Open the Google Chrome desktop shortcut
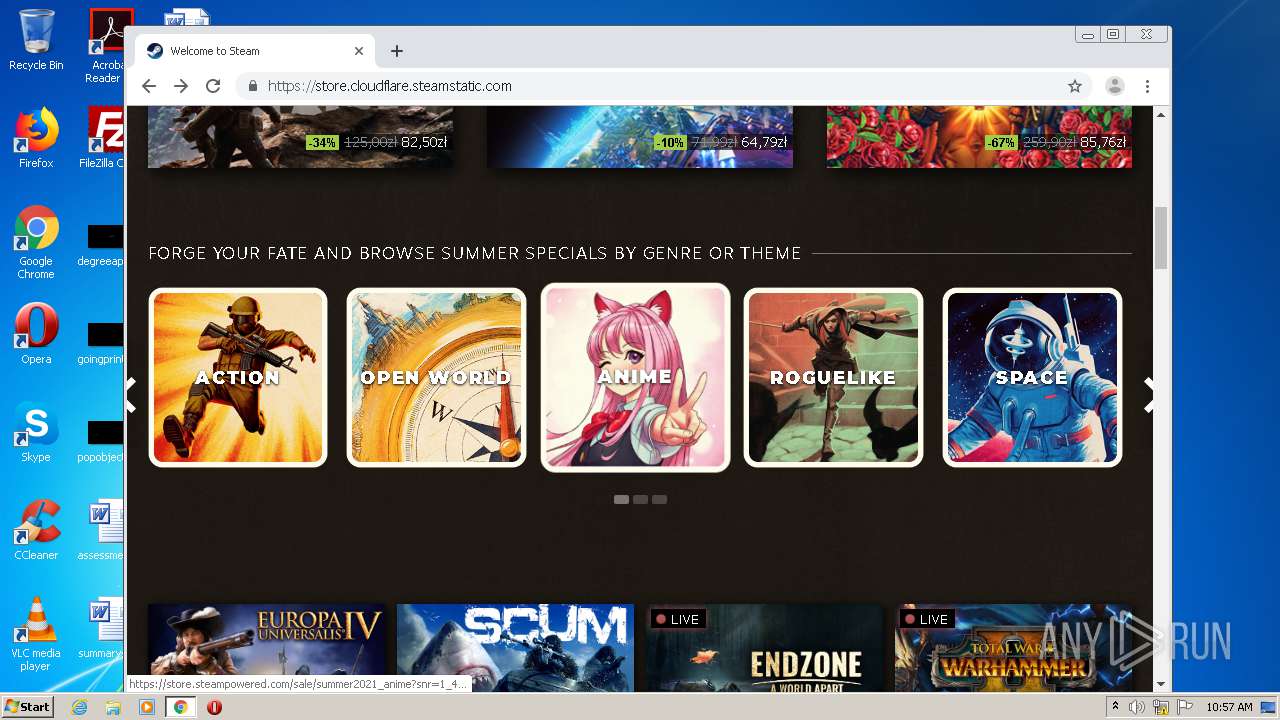This screenshot has height=720, width=1280. pyautogui.click(x=36, y=243)
